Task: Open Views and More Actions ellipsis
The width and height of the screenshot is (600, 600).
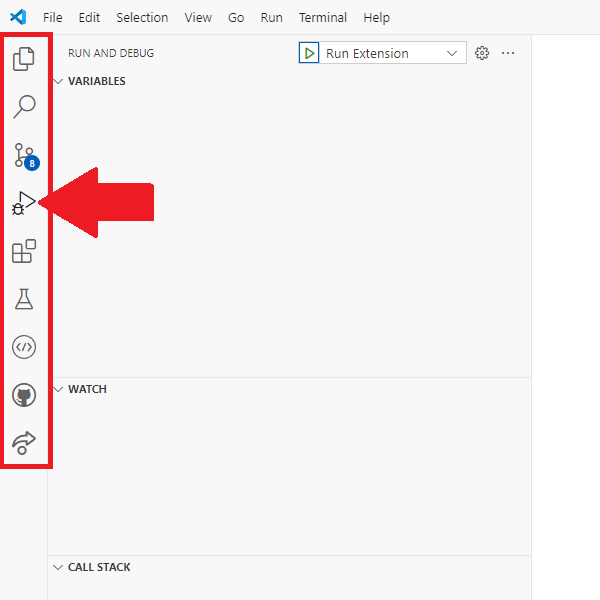Action: [508, 53]
